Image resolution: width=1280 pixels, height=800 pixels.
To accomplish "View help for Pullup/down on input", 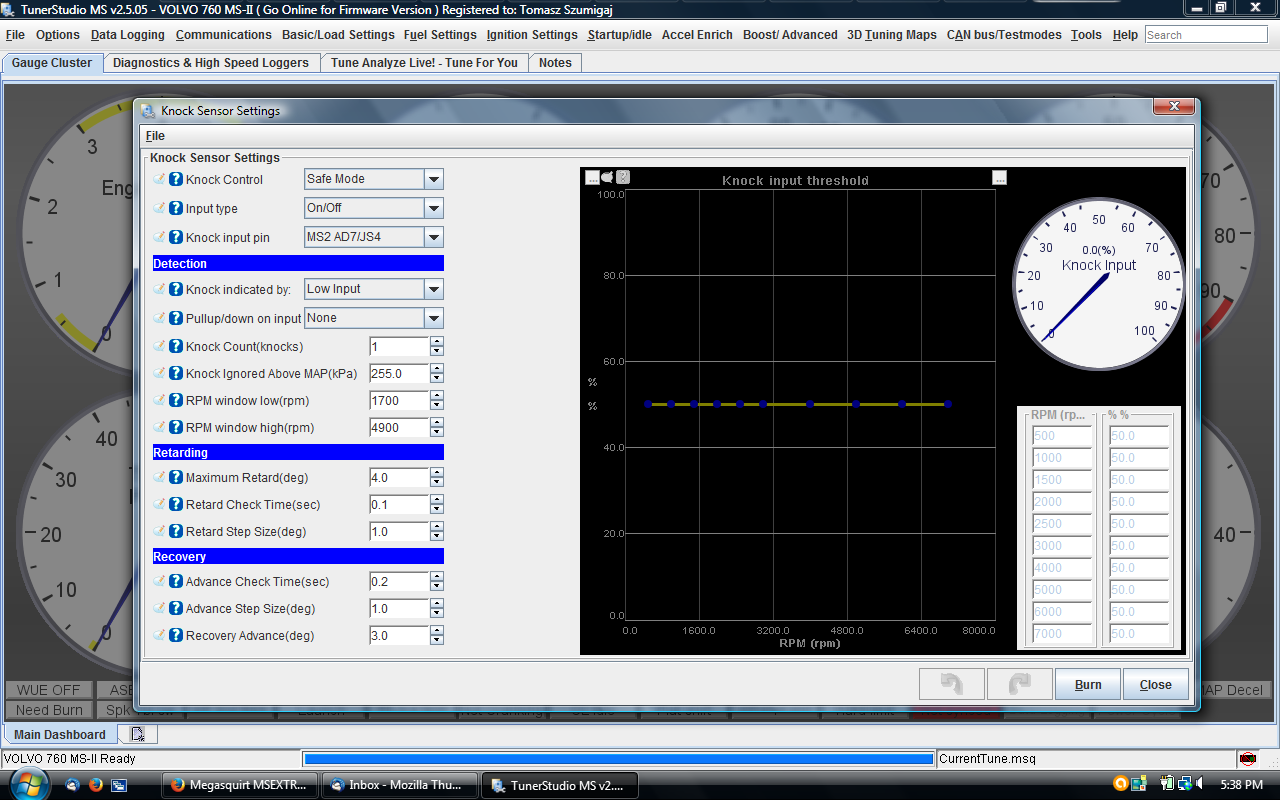I will (176, 319).
